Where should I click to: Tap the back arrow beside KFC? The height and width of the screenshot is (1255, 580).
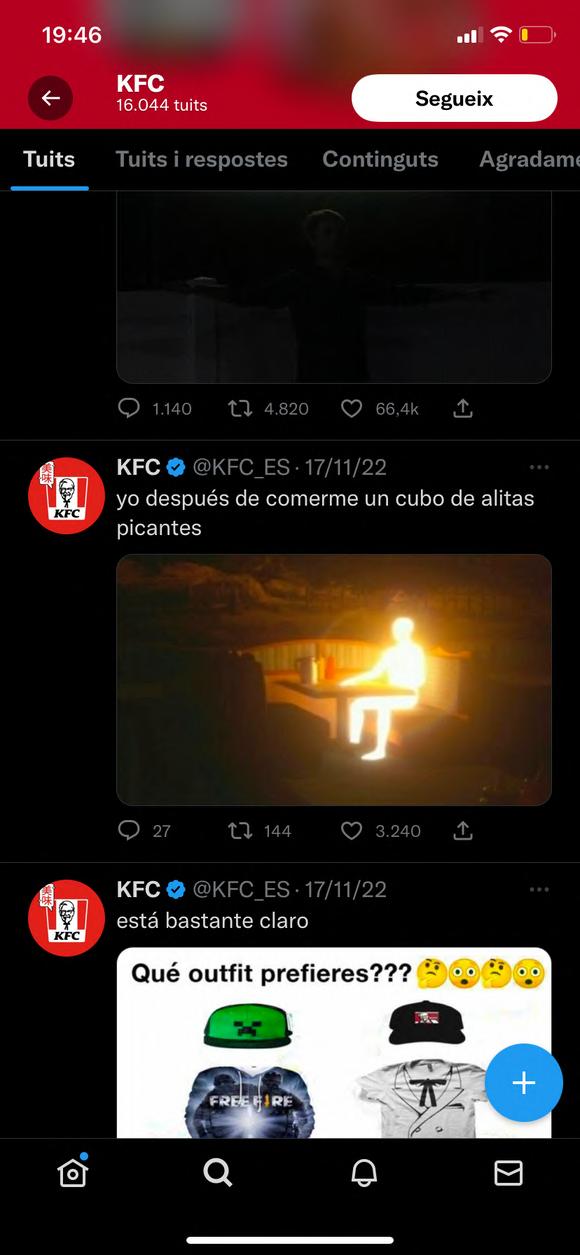coord(50,98)
